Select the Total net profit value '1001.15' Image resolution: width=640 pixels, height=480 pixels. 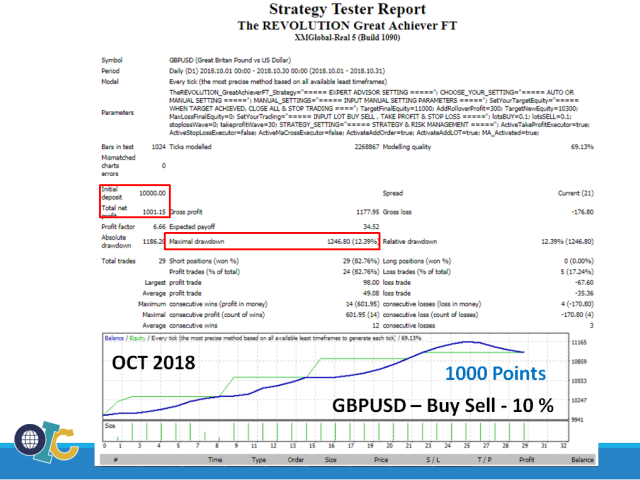click(154, 212)
